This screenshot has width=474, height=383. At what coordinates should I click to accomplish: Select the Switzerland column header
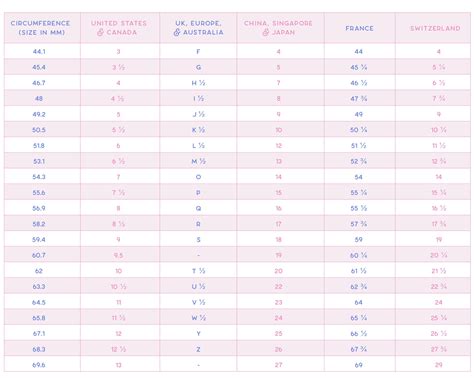pos(435,28)
